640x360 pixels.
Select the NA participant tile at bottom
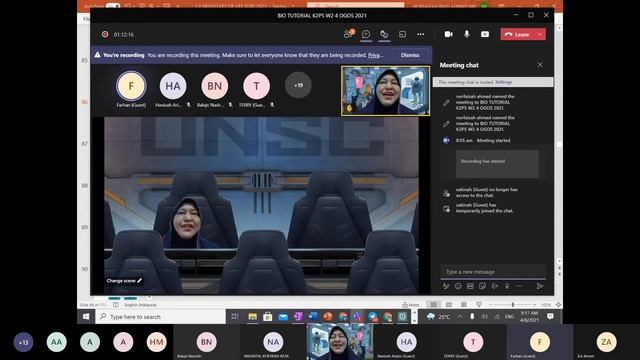pos(273,342)
